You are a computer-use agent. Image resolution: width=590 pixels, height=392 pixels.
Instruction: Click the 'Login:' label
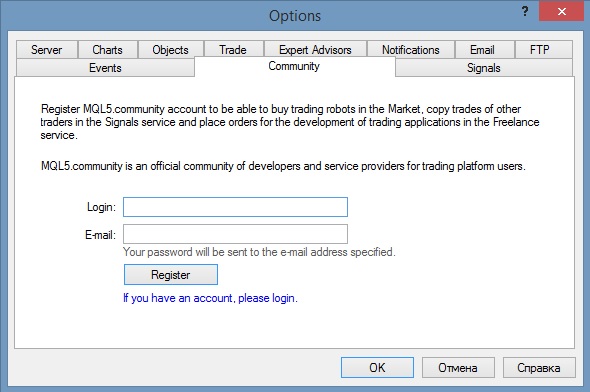point(101,207)
